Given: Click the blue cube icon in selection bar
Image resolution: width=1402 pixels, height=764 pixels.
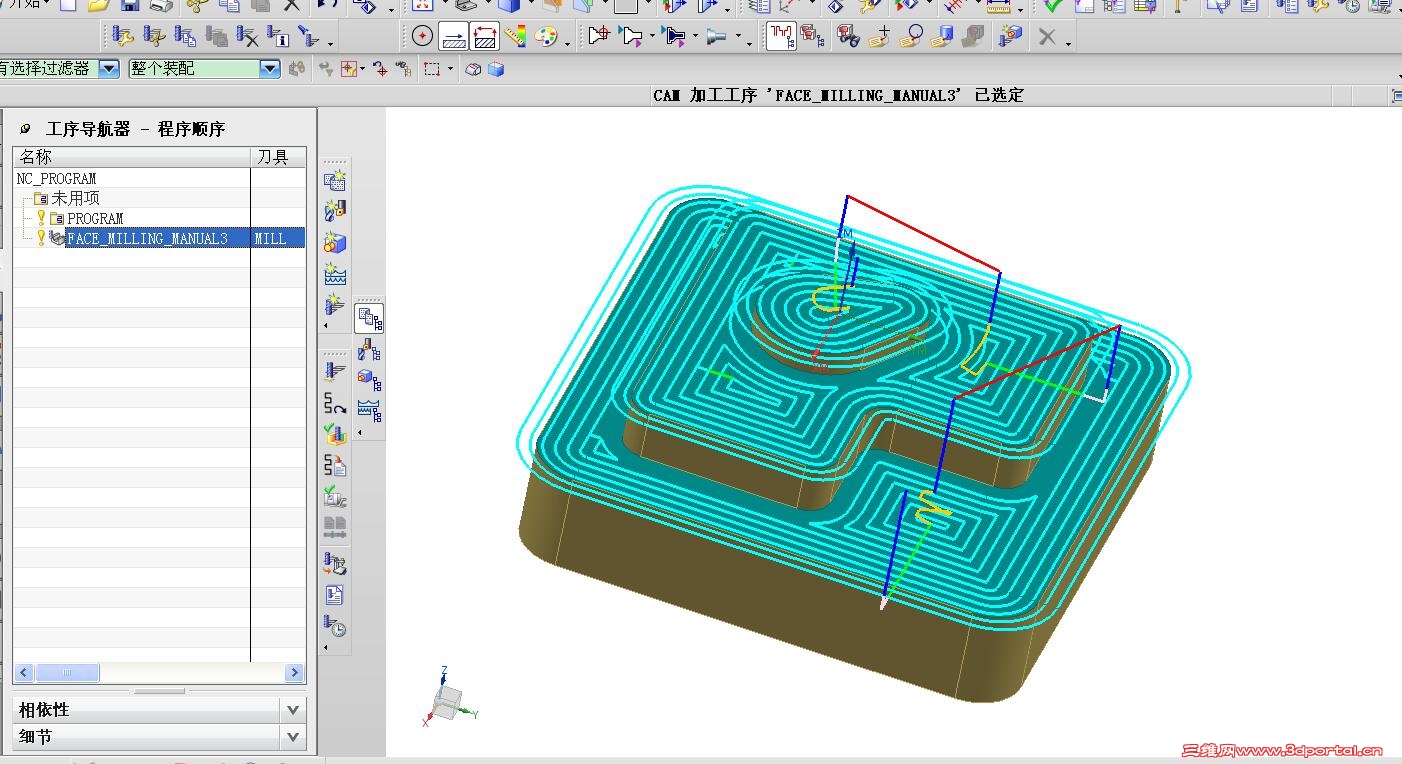Looking at the screenshot, I should (496, 69).
